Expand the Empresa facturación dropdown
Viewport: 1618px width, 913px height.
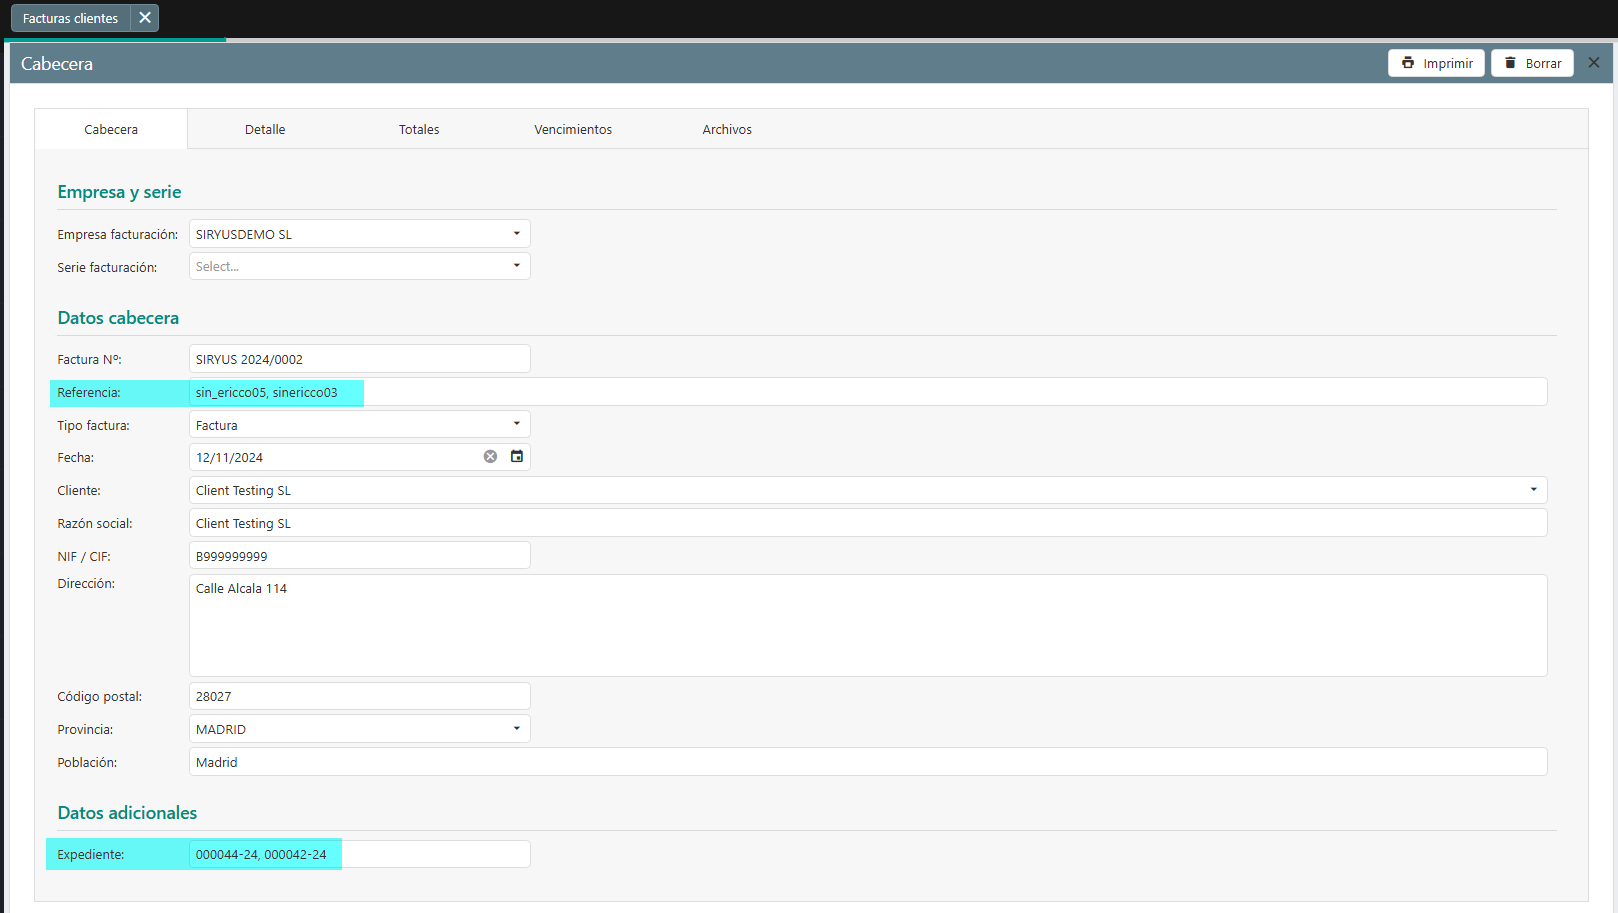[516, 234]
